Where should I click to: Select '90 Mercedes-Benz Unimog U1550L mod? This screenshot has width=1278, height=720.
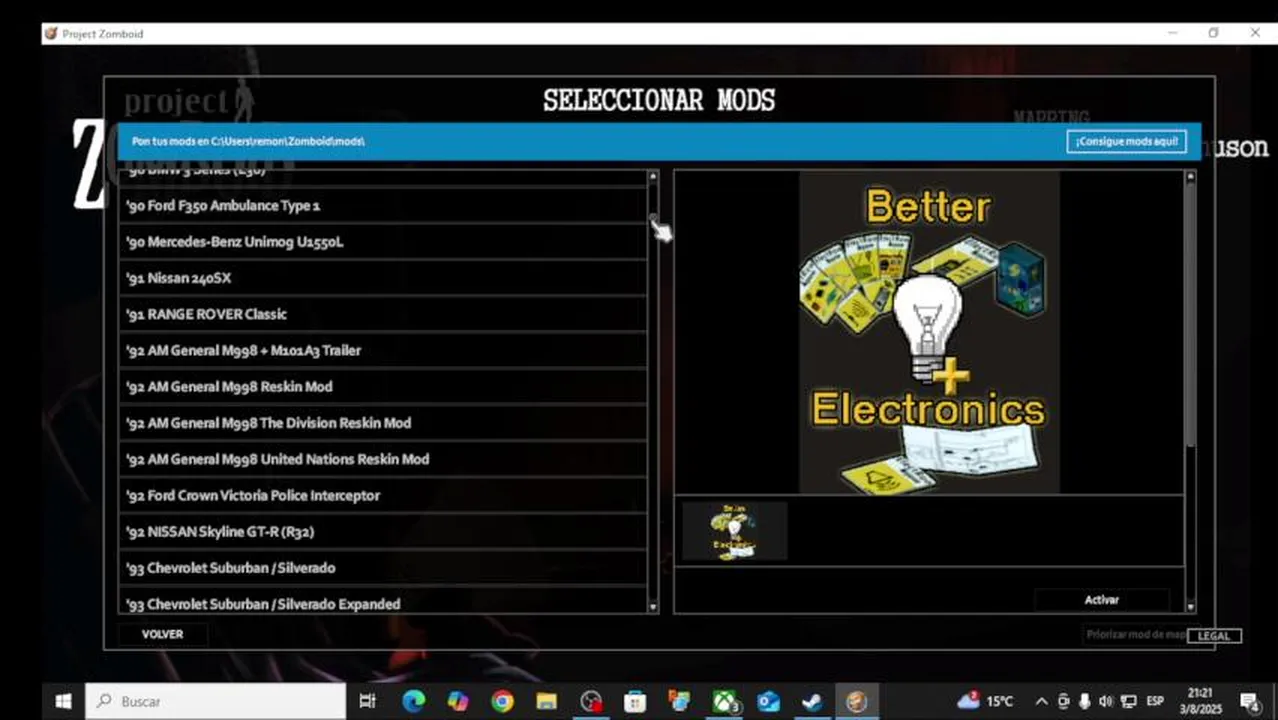pos(383,242)
